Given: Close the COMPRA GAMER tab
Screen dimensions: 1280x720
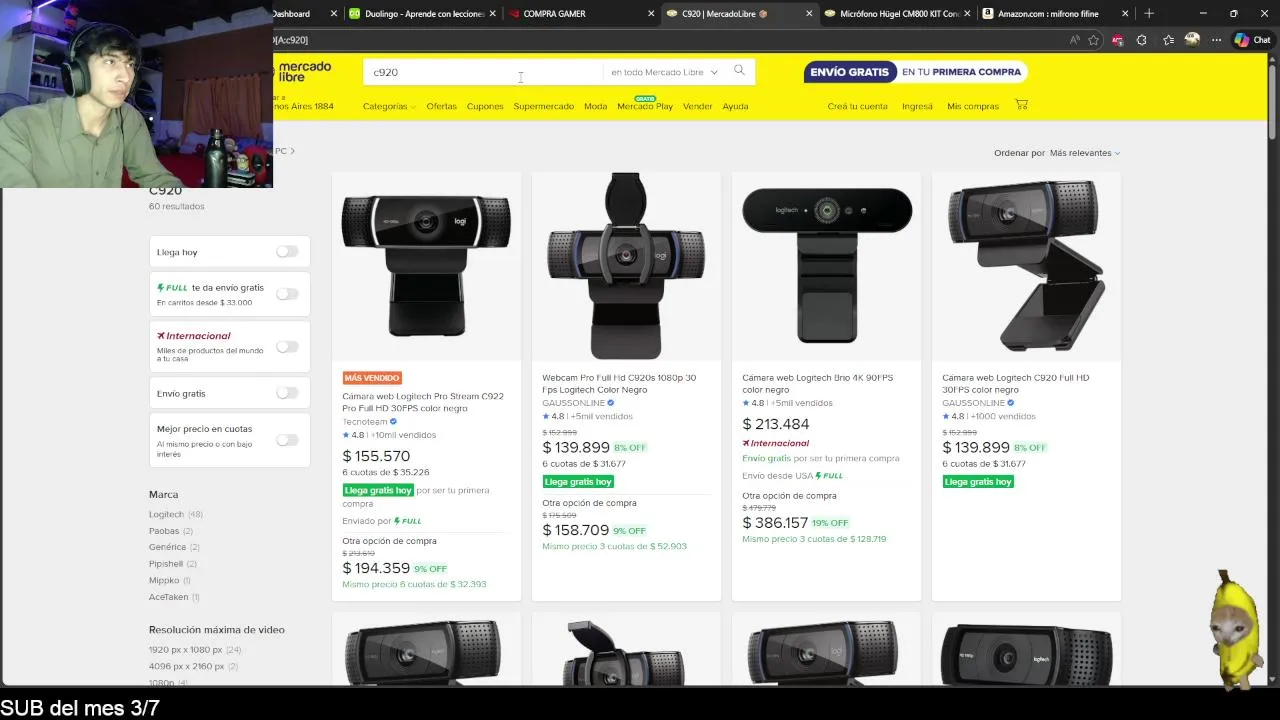Looking at the screenshot, I should pyautogui.click(x=651, y=14).
